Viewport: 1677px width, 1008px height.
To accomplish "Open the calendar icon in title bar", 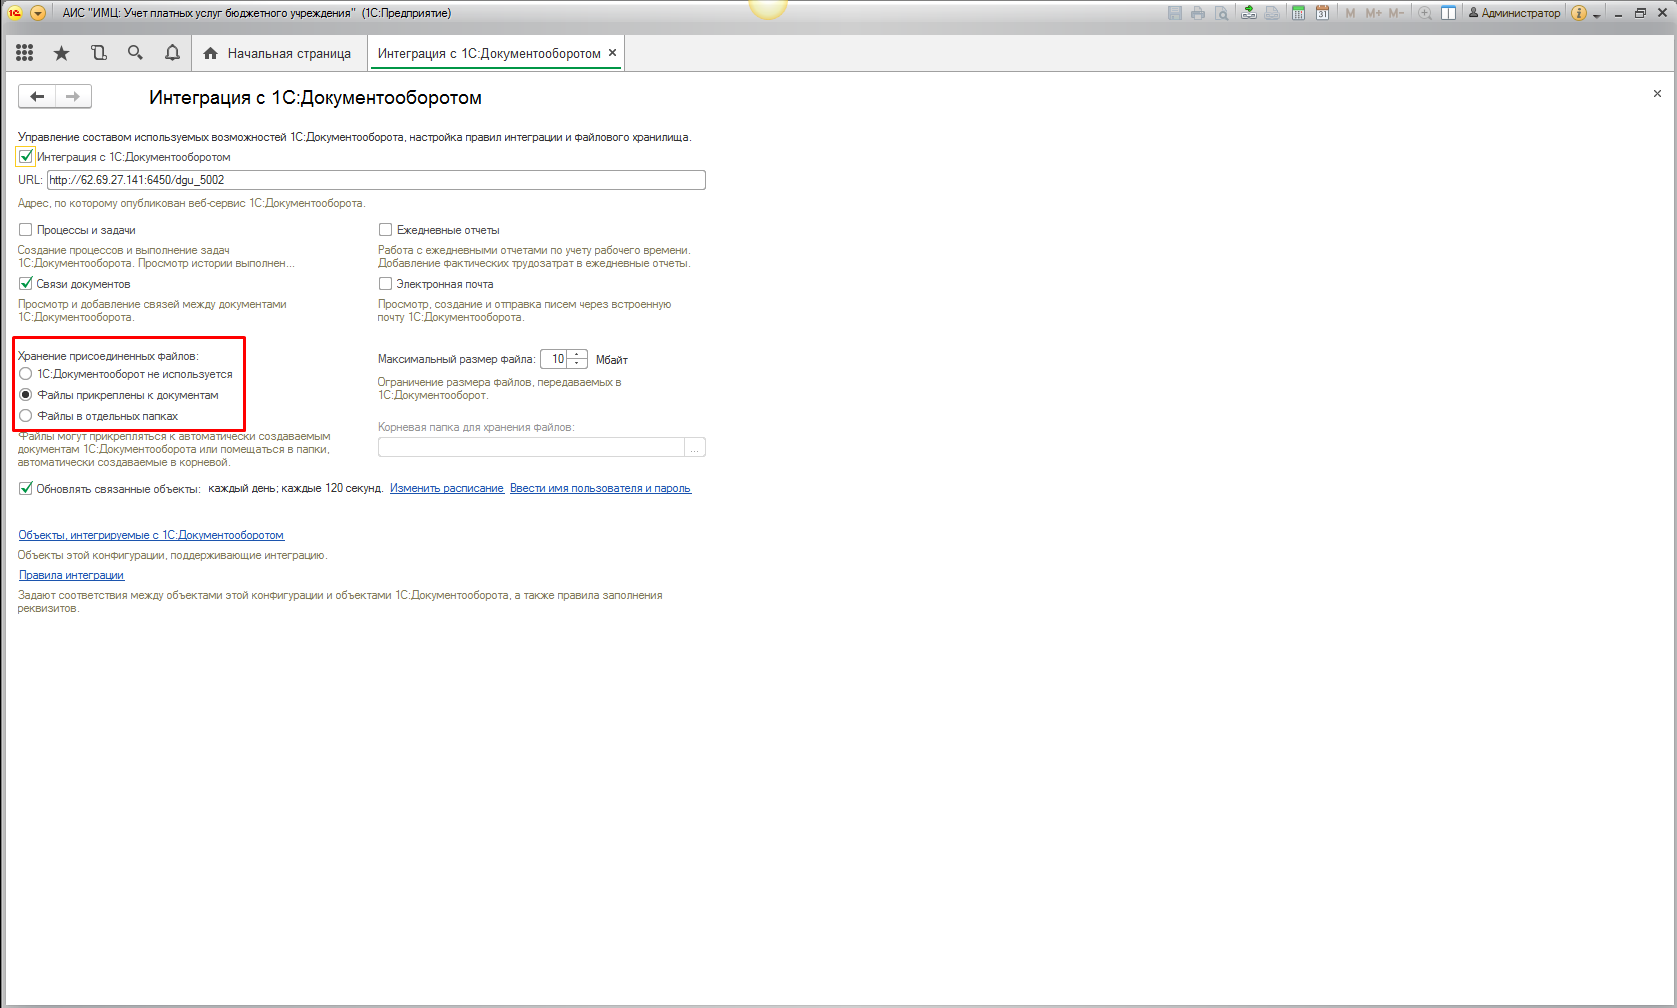I will (1322, 13).
